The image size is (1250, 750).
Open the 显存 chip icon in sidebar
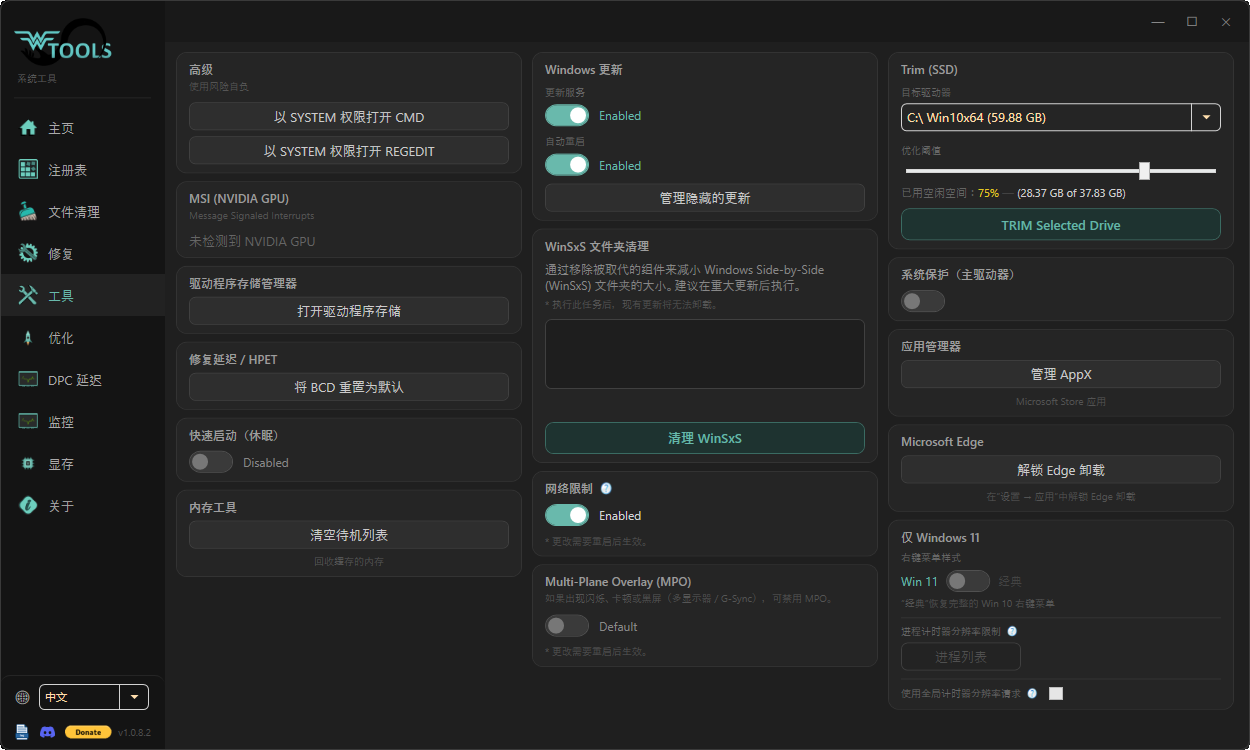pyautogui.click(x=28, y=464)
